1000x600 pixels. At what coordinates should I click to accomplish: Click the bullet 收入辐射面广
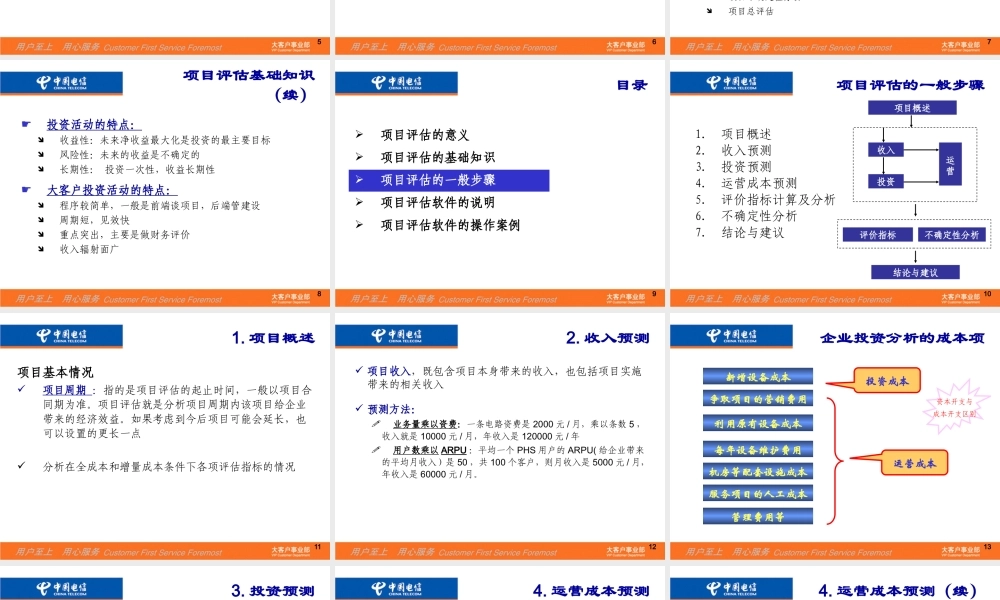tap(89, 249)
